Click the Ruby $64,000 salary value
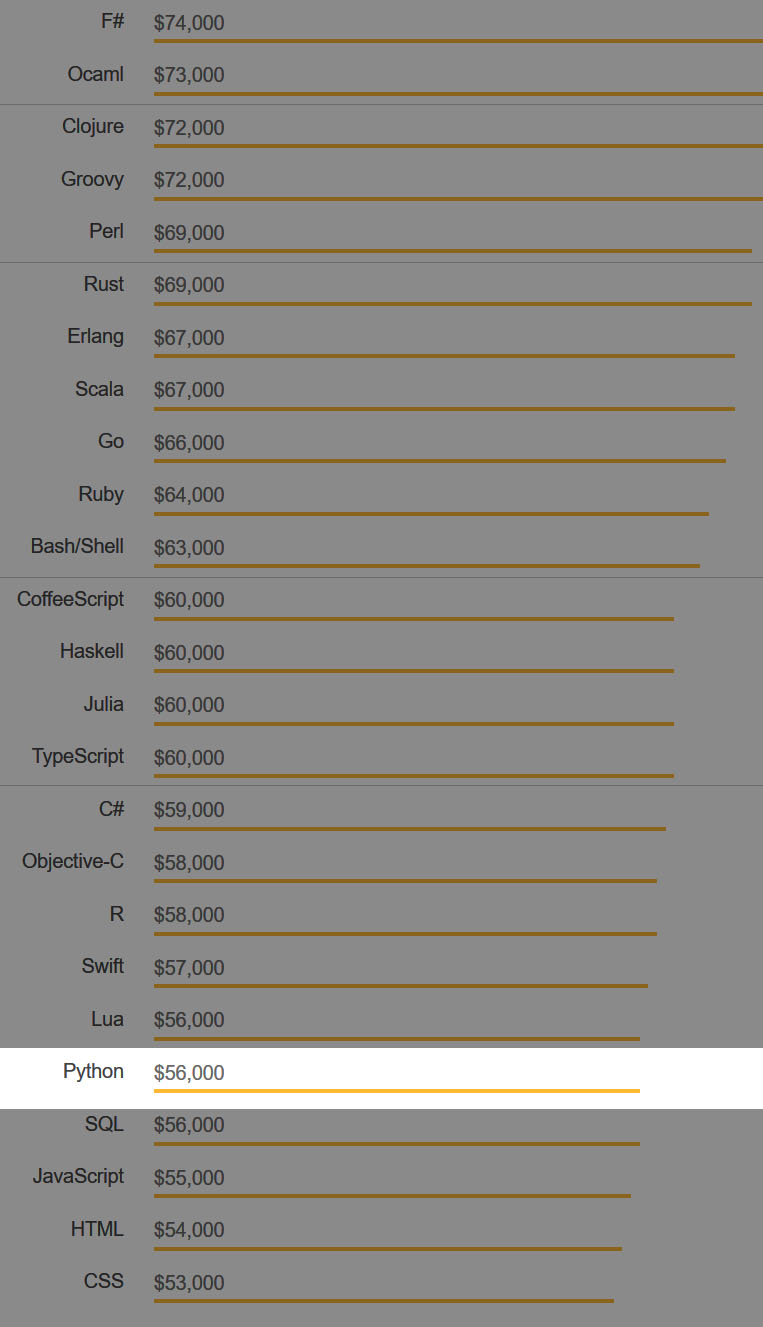763x1327 pixels. (x=189, y=495)
